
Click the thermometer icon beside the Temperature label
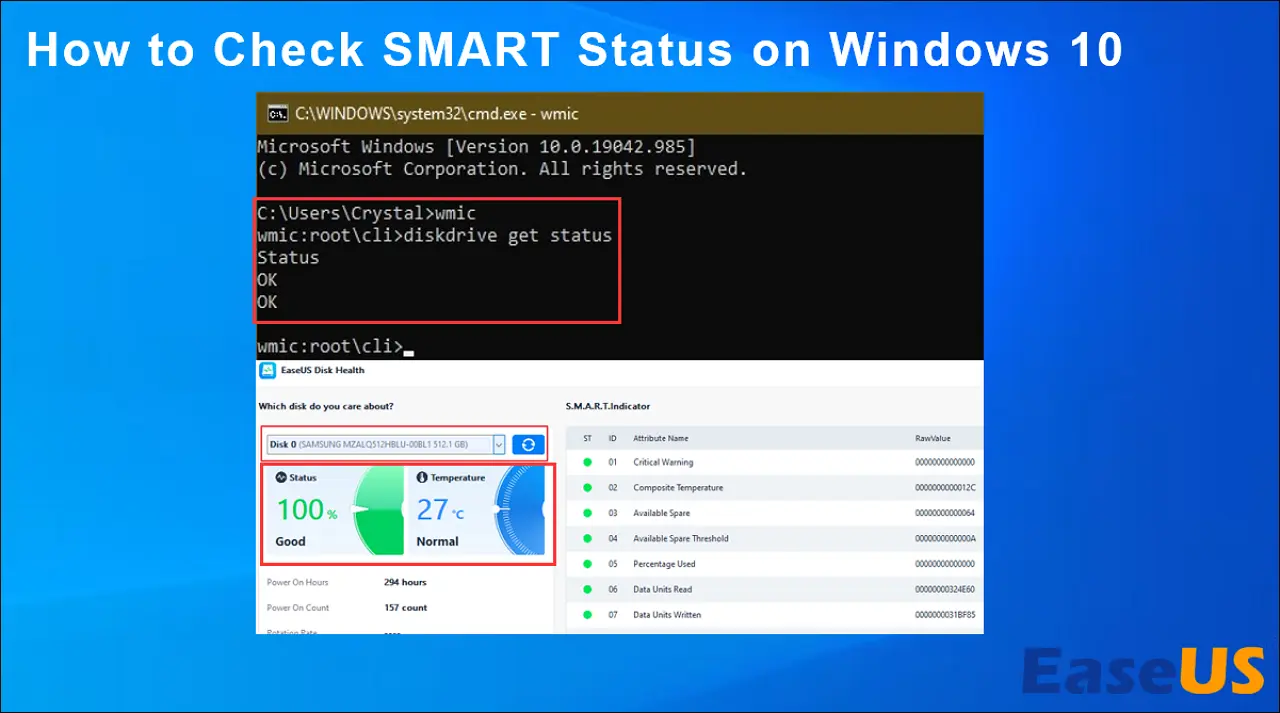(x=422, y=478)
